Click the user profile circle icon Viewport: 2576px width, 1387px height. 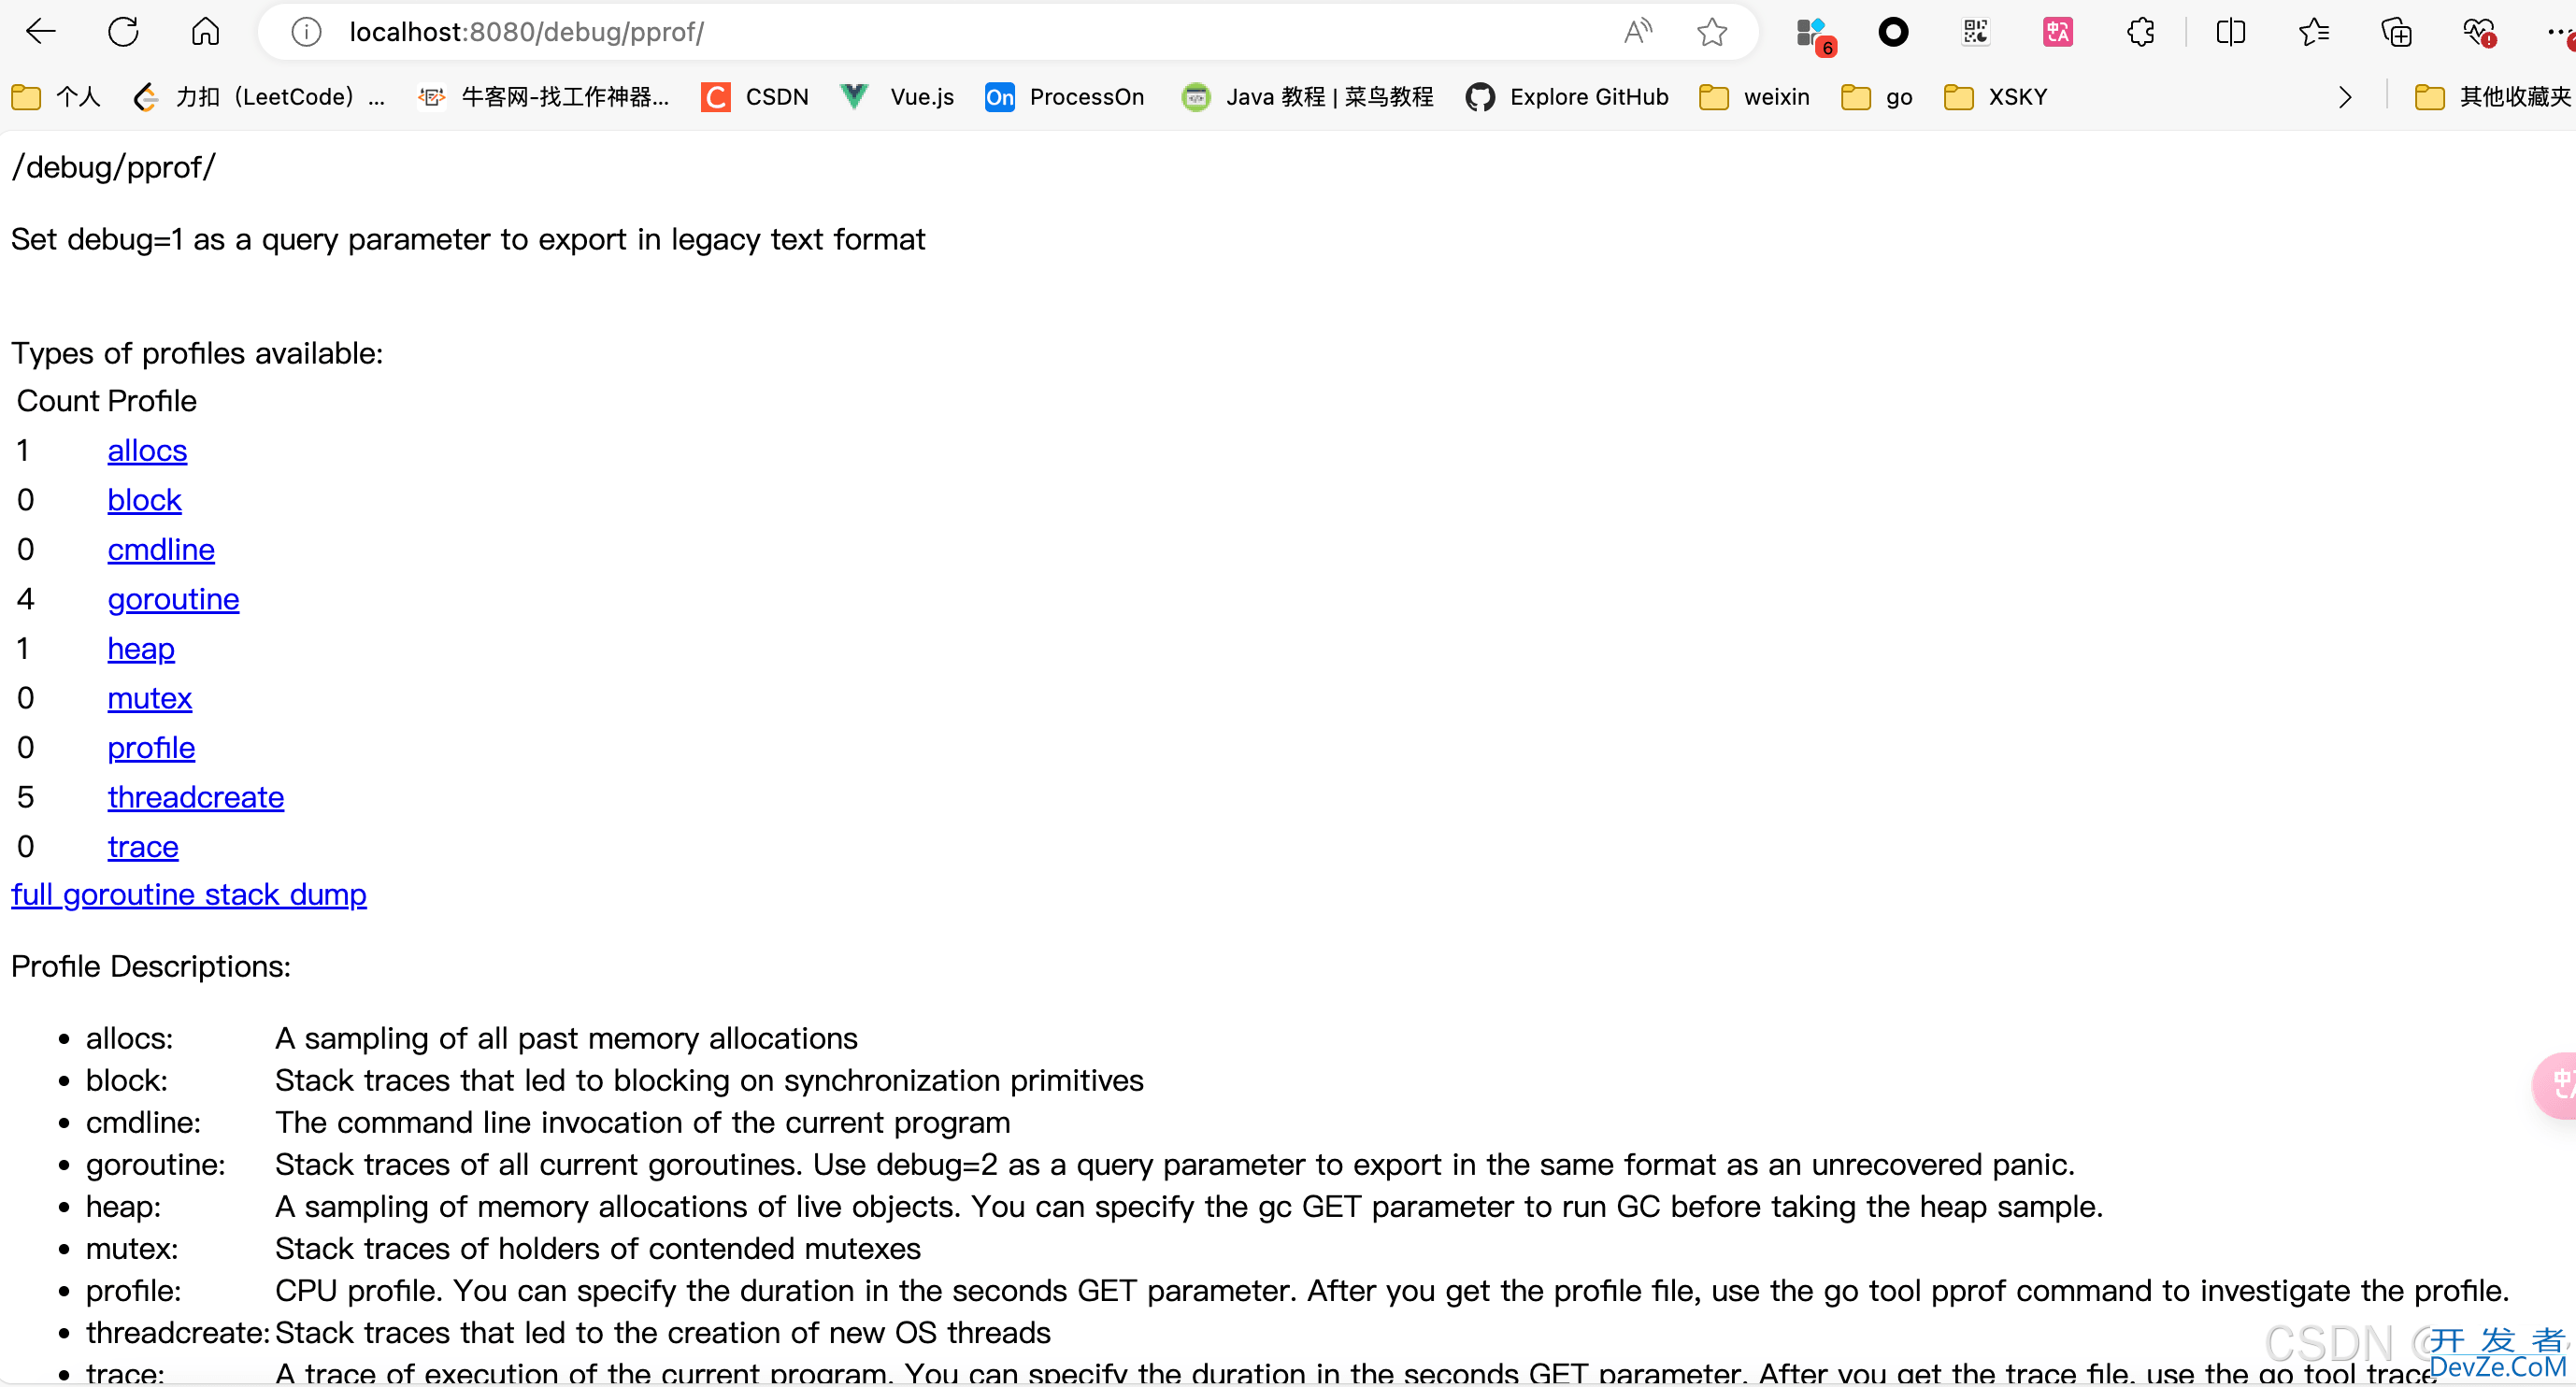[1891, 31]
